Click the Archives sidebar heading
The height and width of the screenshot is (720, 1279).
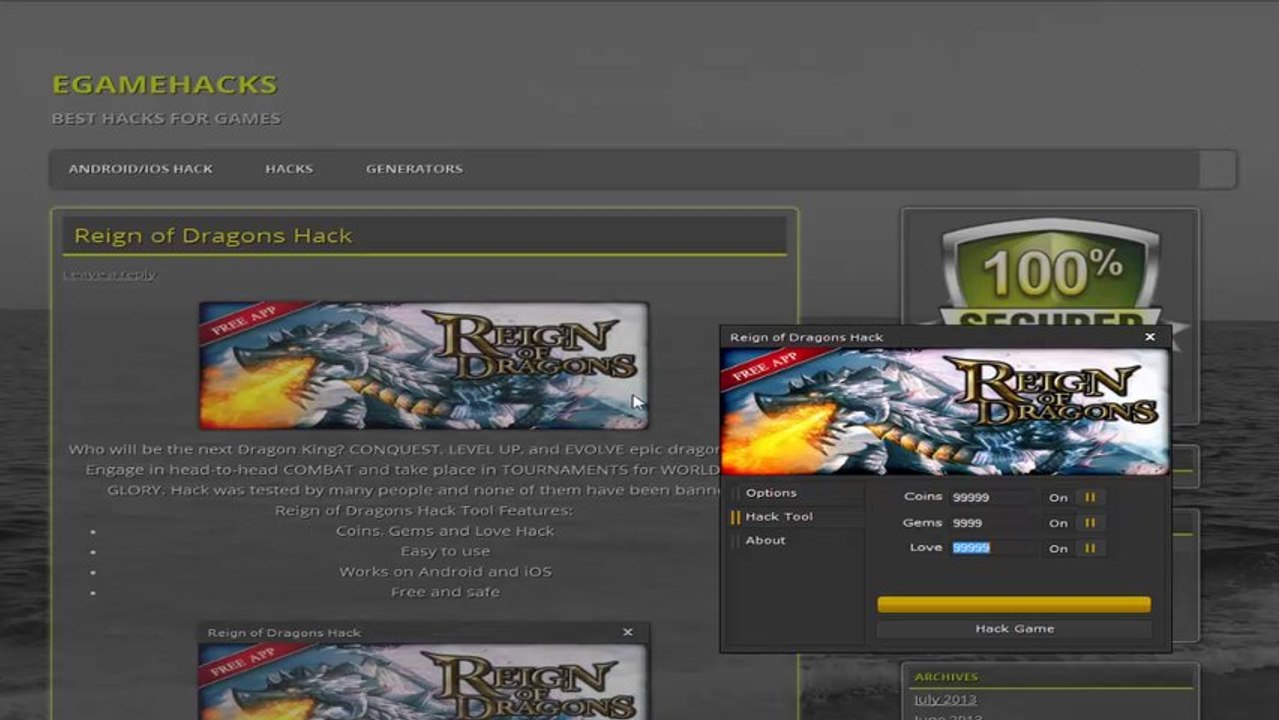(x=946, y=677)
